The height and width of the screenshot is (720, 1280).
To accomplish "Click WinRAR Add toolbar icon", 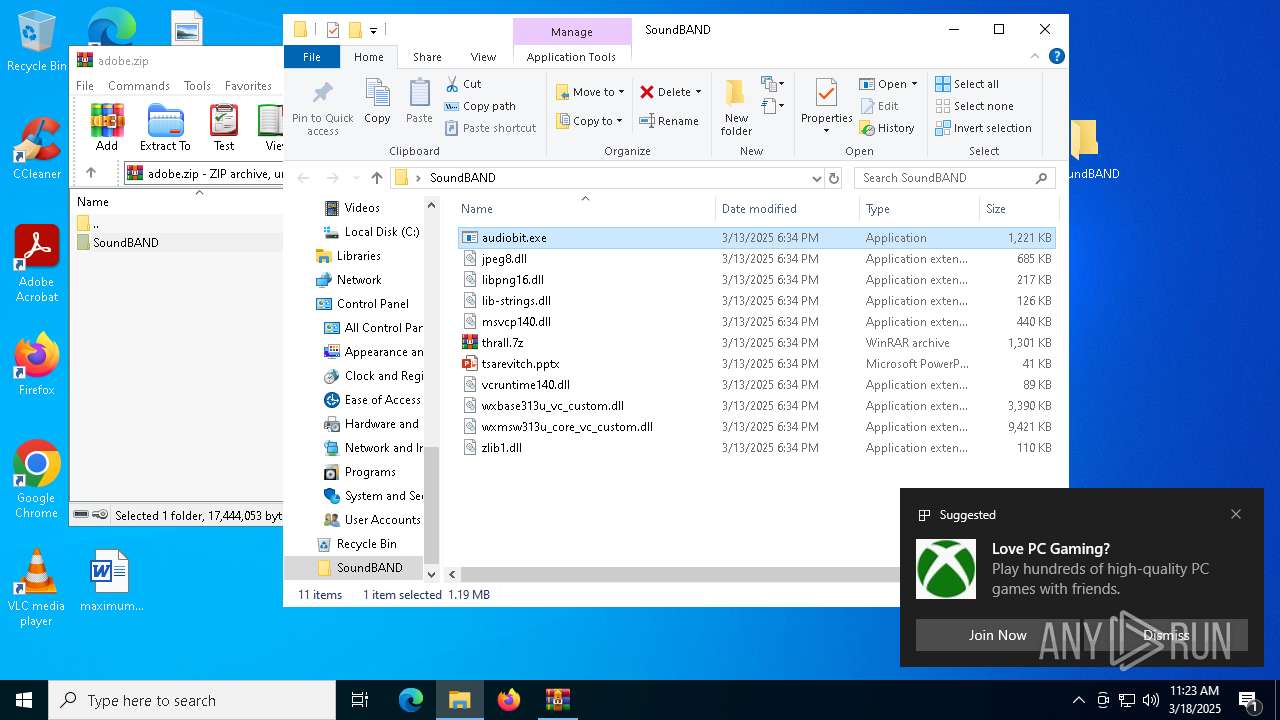I will pos(107,128).
